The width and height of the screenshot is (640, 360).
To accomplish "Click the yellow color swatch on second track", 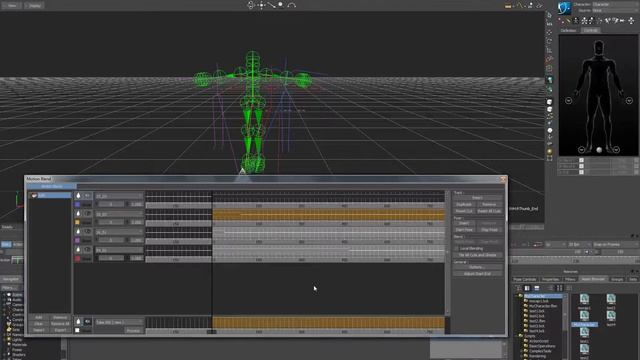I will click(77, 222).
